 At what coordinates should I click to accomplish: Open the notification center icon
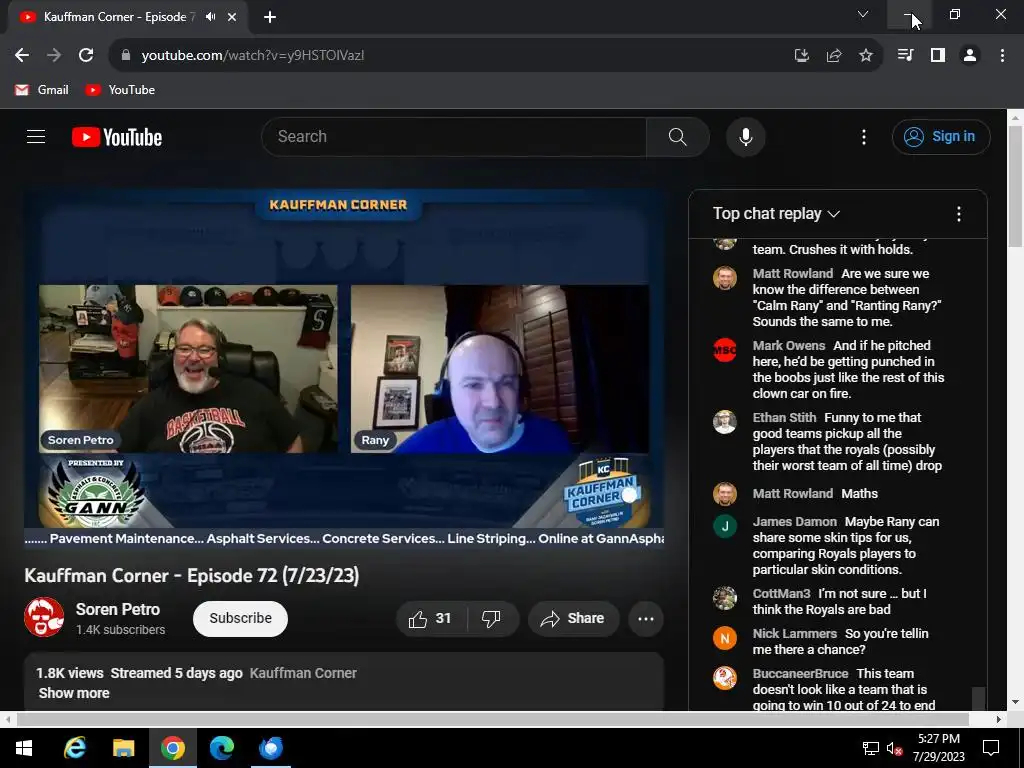(991, 748)
